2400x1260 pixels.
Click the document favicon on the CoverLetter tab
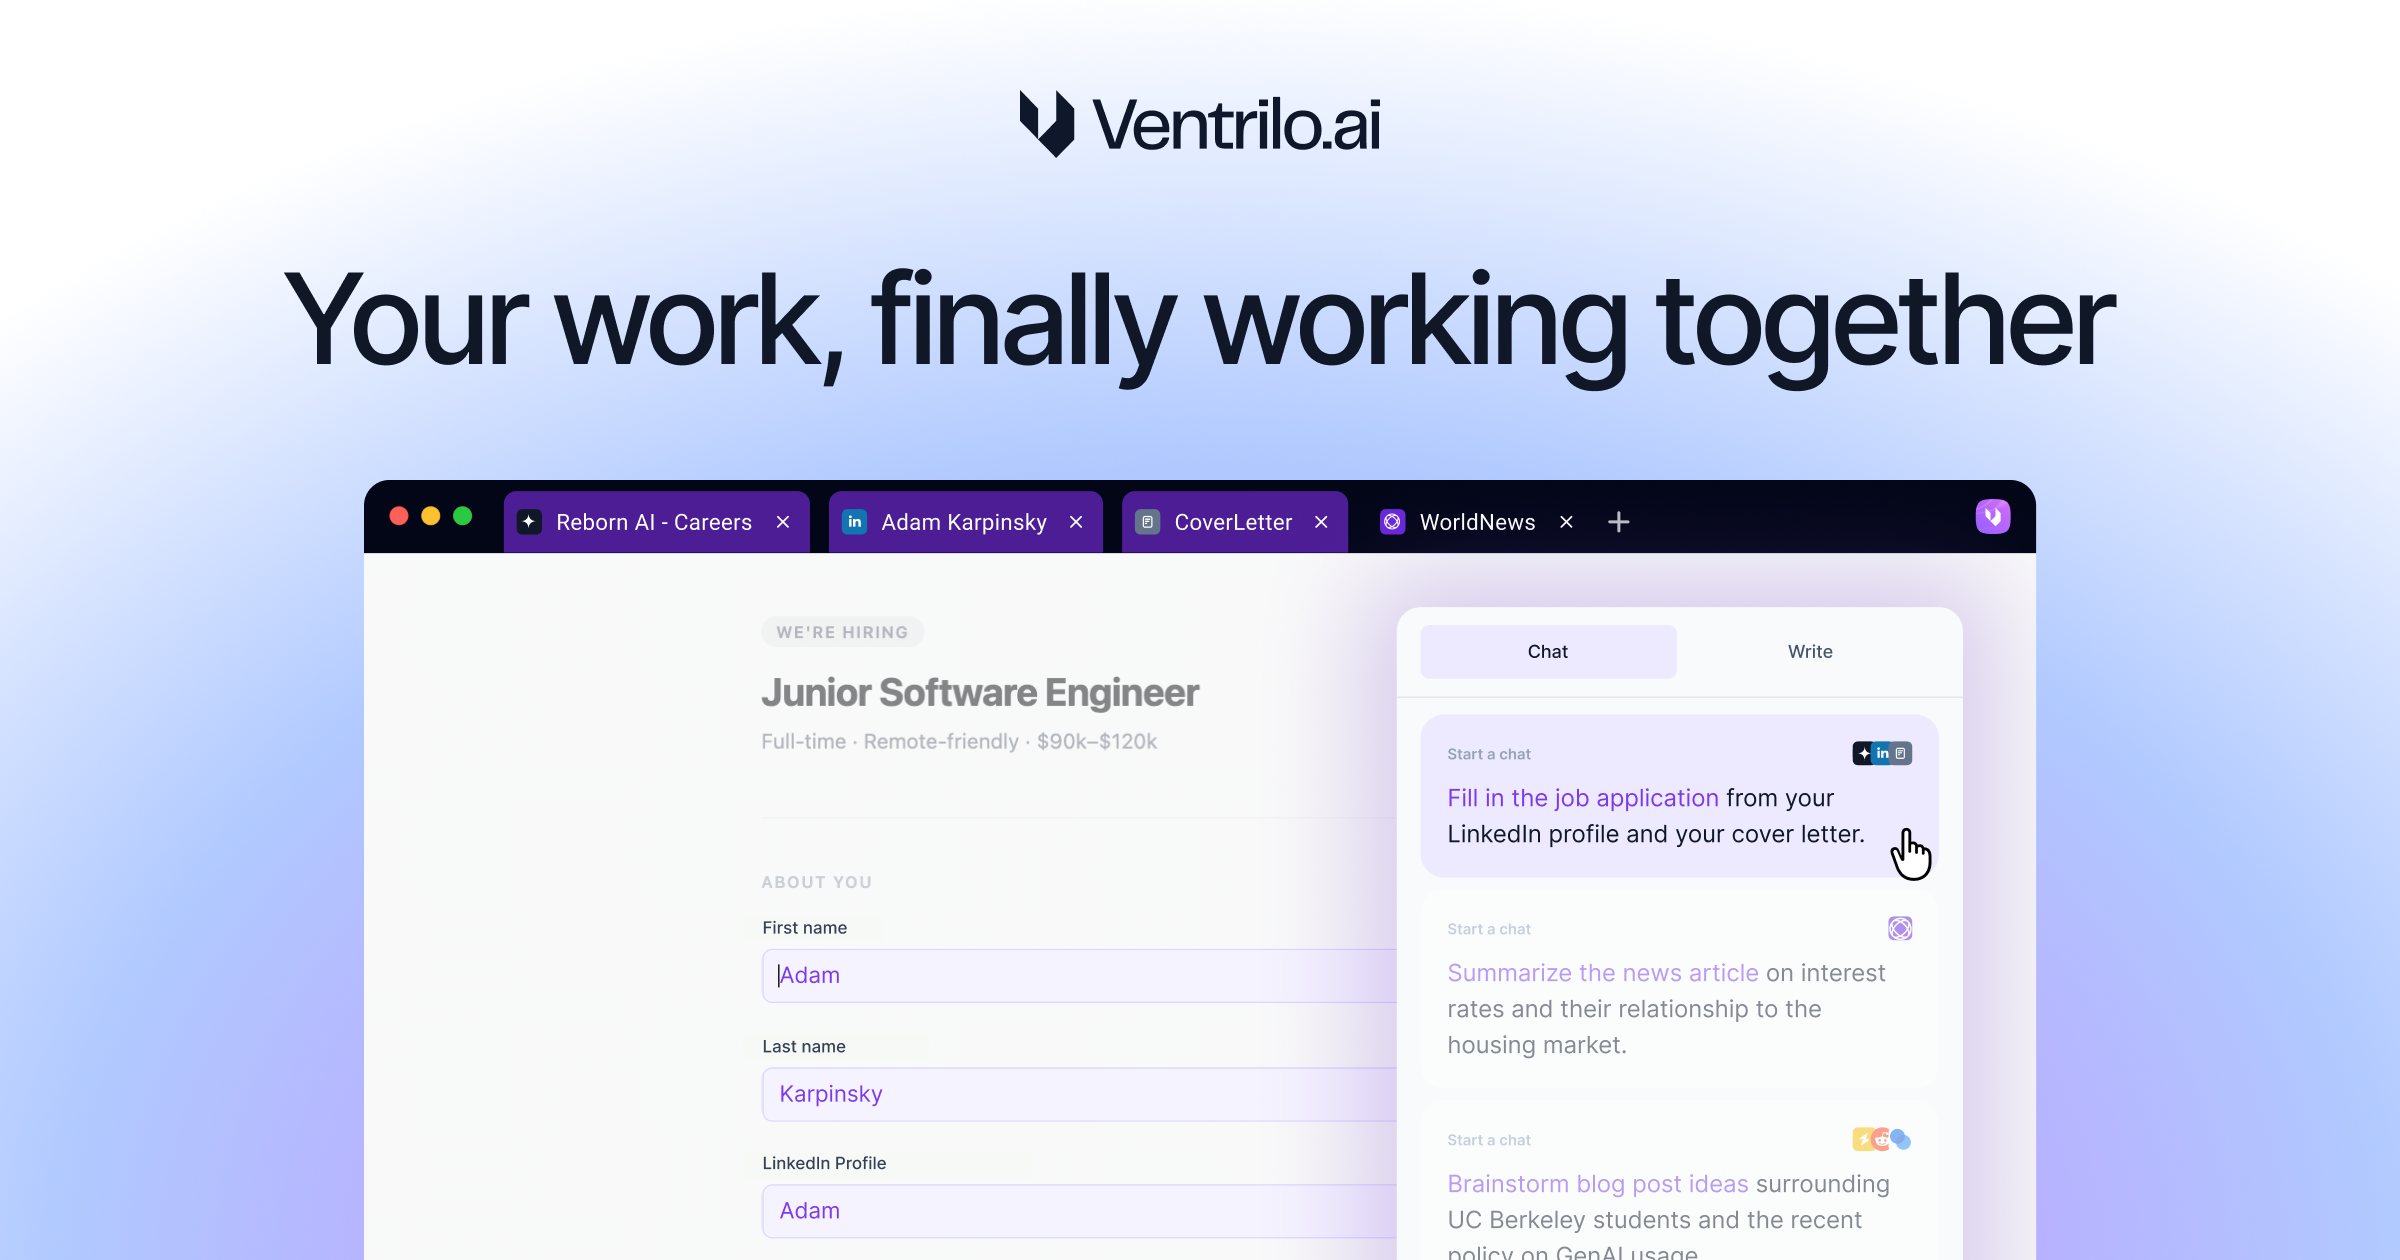pyautogui.click(x=1147, y=522)
